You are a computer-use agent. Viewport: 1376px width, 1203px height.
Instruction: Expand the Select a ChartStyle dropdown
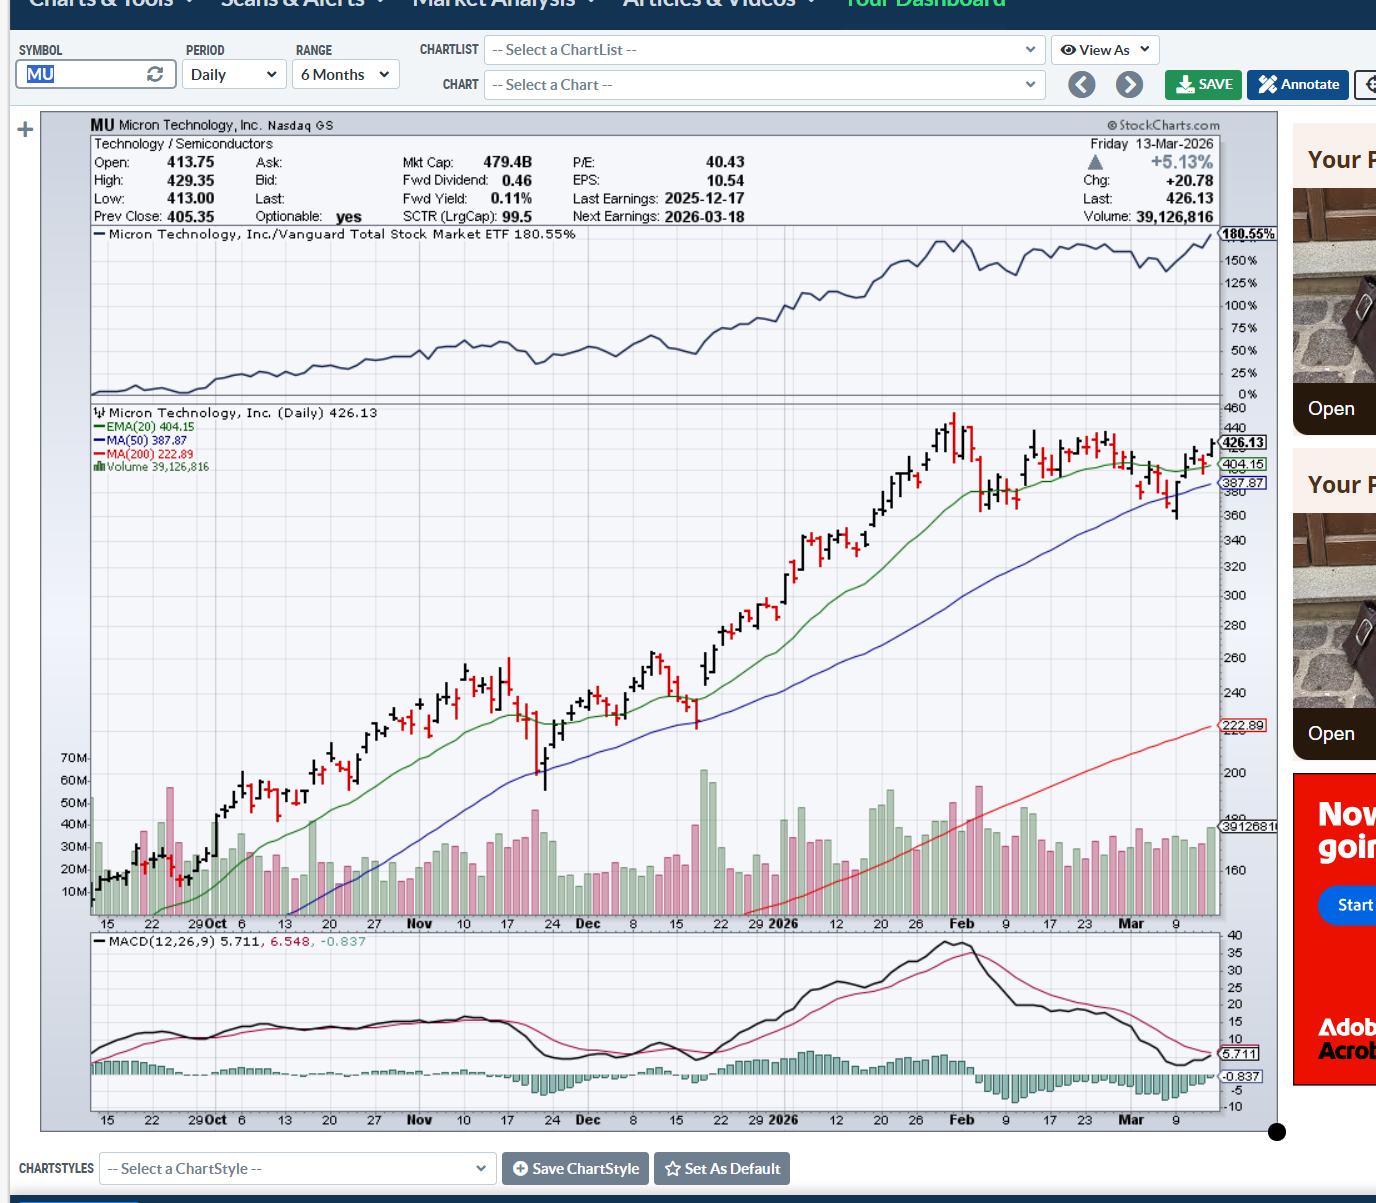pyautogui.click(x=298, y=1168)
